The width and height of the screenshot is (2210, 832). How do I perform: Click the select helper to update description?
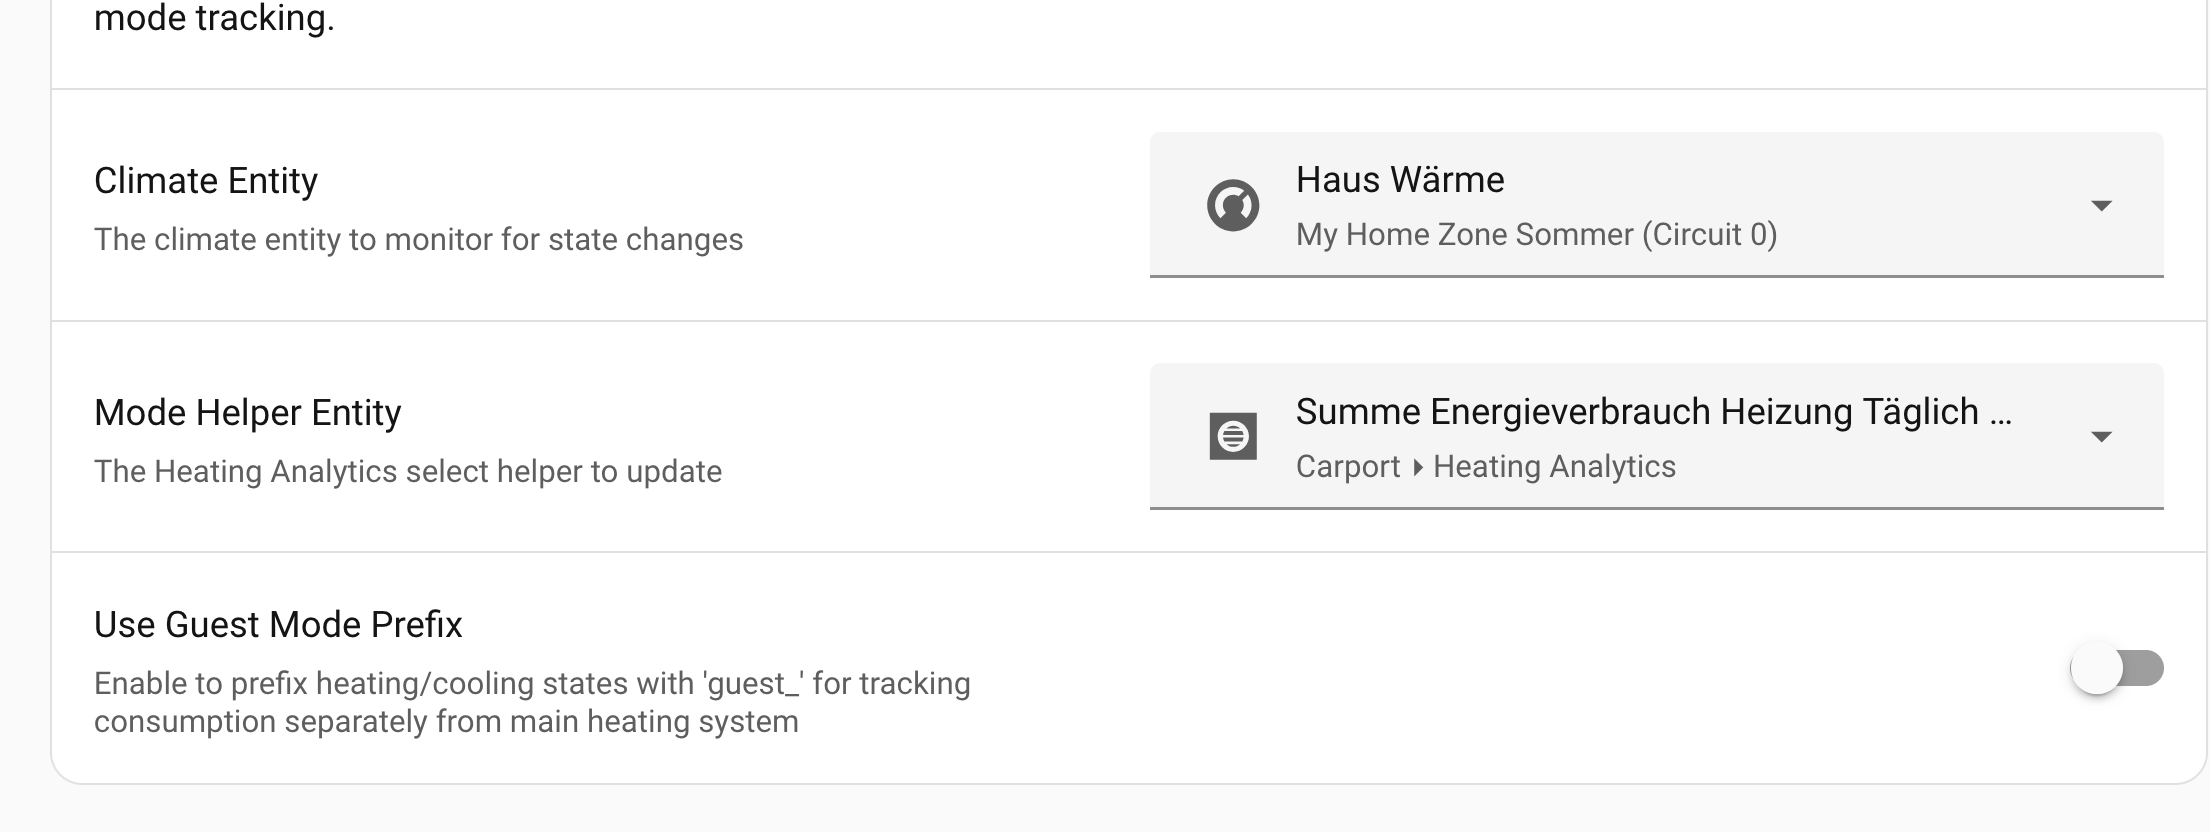pos(408,472)
